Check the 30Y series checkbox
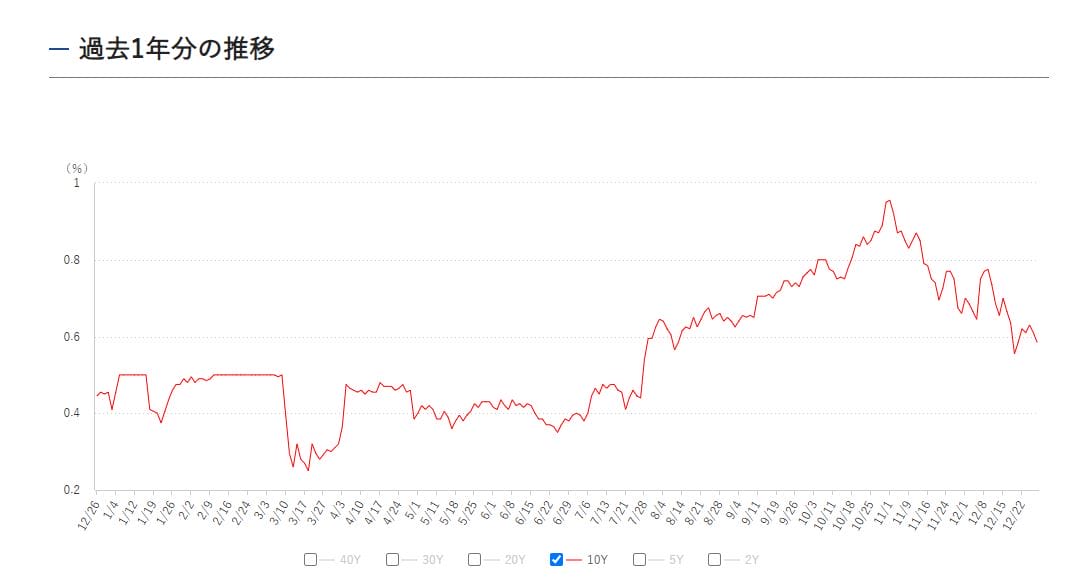Image resolution: width=1083 pixels, height=580 pixels. click(393, 559)
